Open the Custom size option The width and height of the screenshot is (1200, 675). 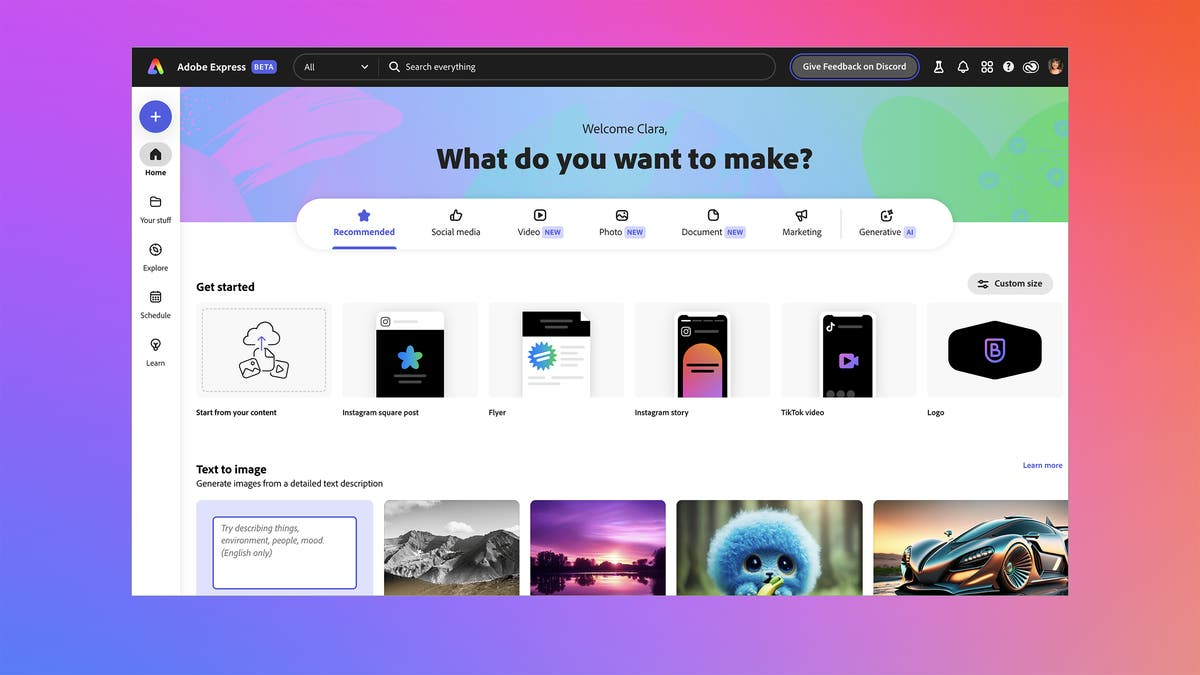click(1010, 283)
